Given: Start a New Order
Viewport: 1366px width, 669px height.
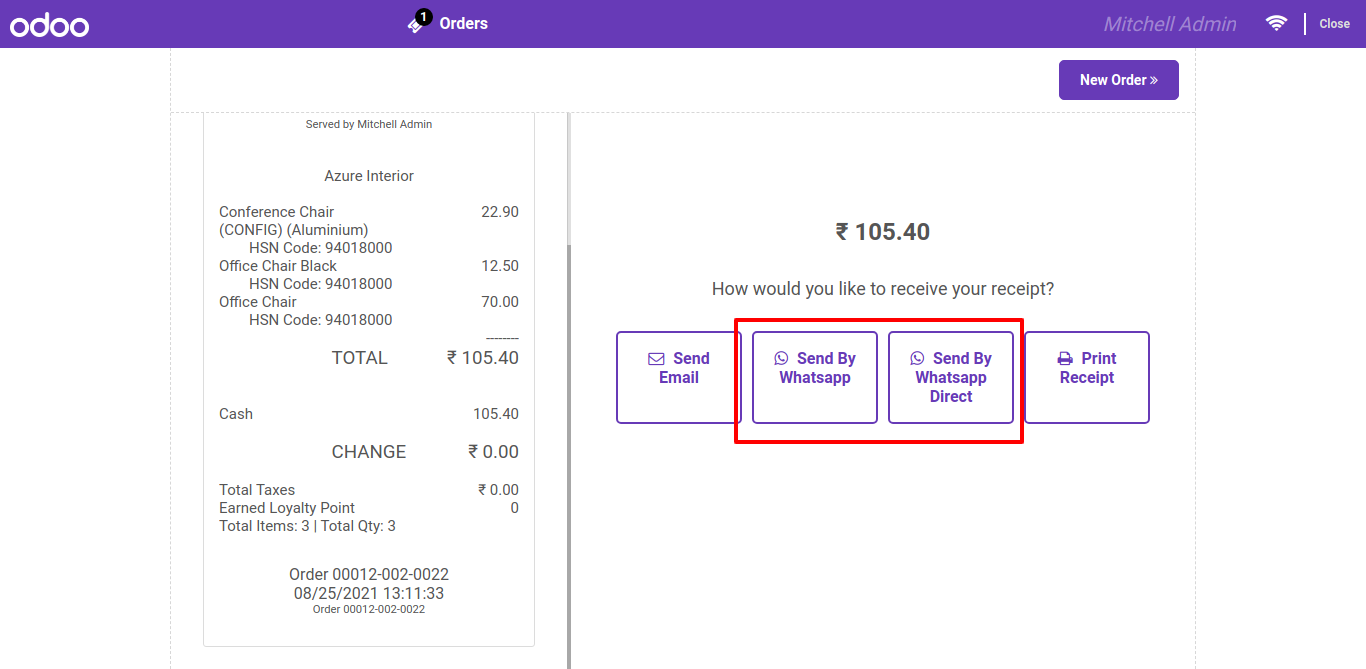Looking at the screenshot, I should point(1119,80).
